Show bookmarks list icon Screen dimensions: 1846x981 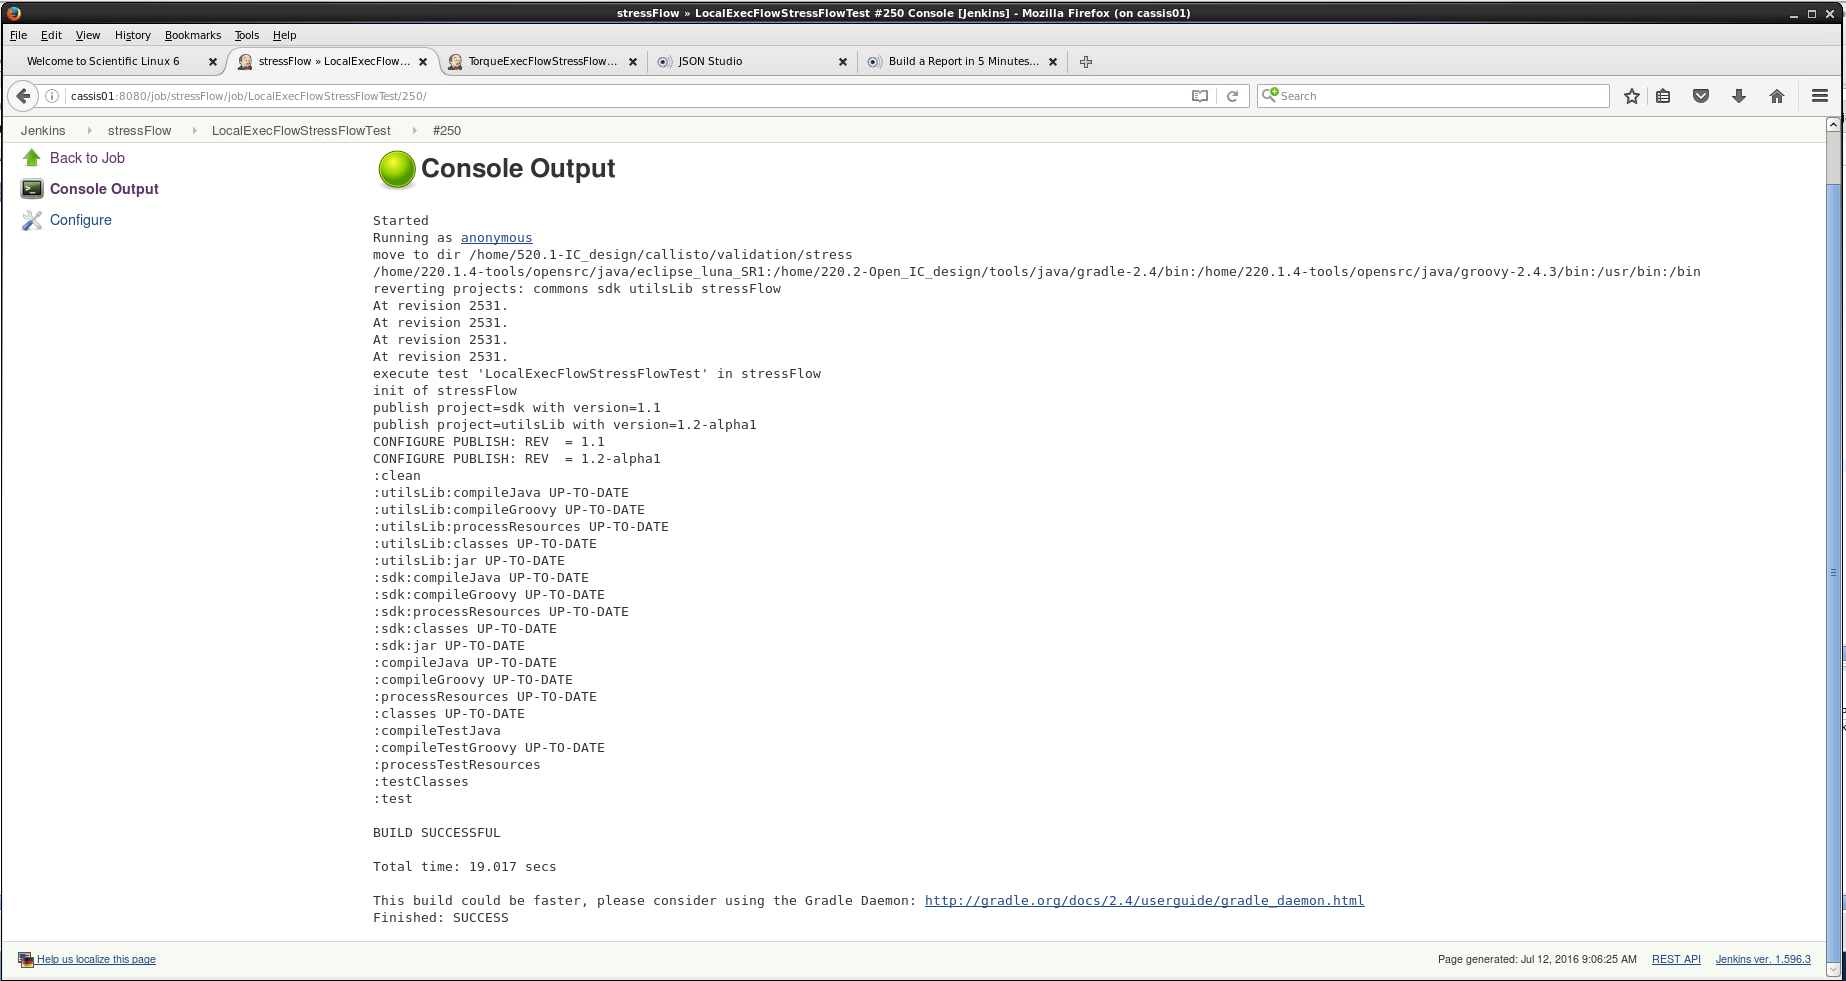[1663, 96]
